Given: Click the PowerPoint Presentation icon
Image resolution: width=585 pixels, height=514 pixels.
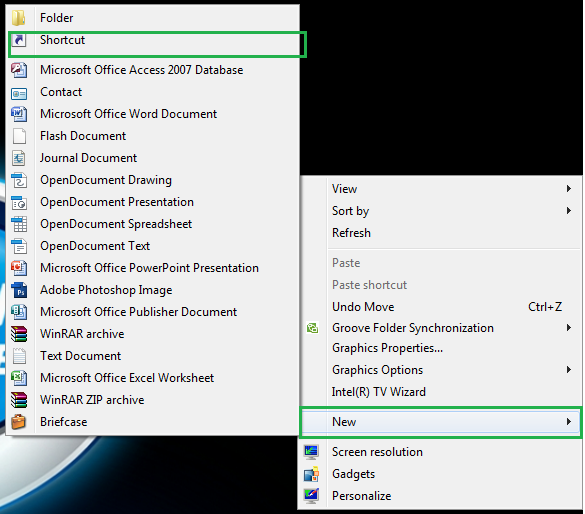Looking at the screenshot, I should click(x=19, y=268).
